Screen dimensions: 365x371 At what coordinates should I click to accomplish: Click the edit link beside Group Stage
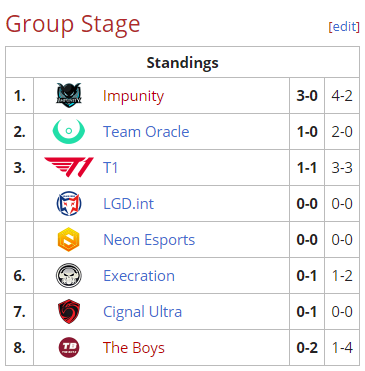tap(344, 26)
